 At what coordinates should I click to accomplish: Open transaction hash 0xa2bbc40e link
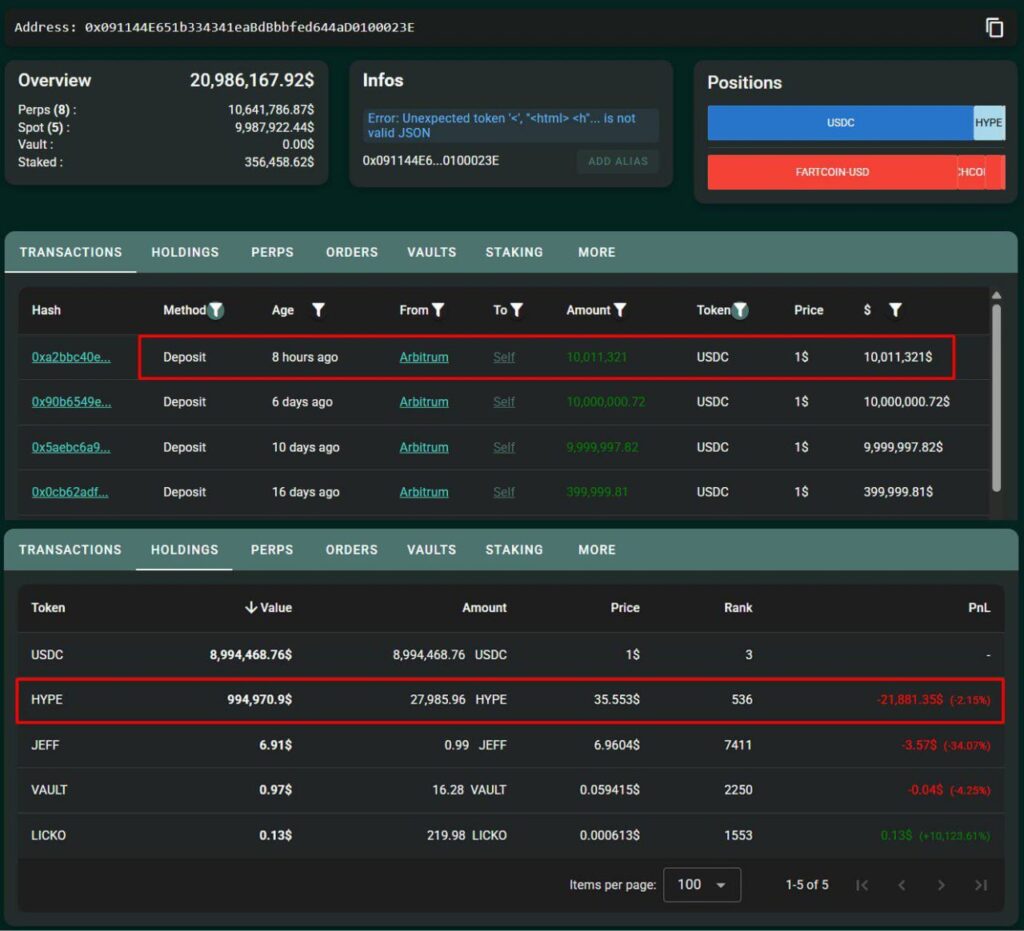pos(71,357)
